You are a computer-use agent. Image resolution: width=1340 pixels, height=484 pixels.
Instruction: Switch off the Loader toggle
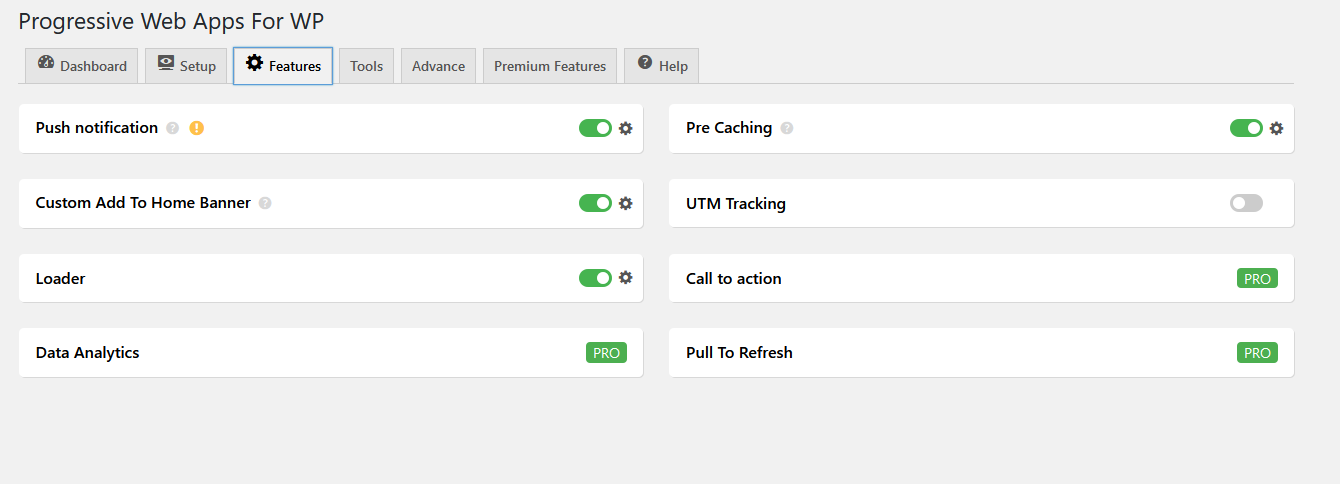pyautogui.click(x=595, y=278)
